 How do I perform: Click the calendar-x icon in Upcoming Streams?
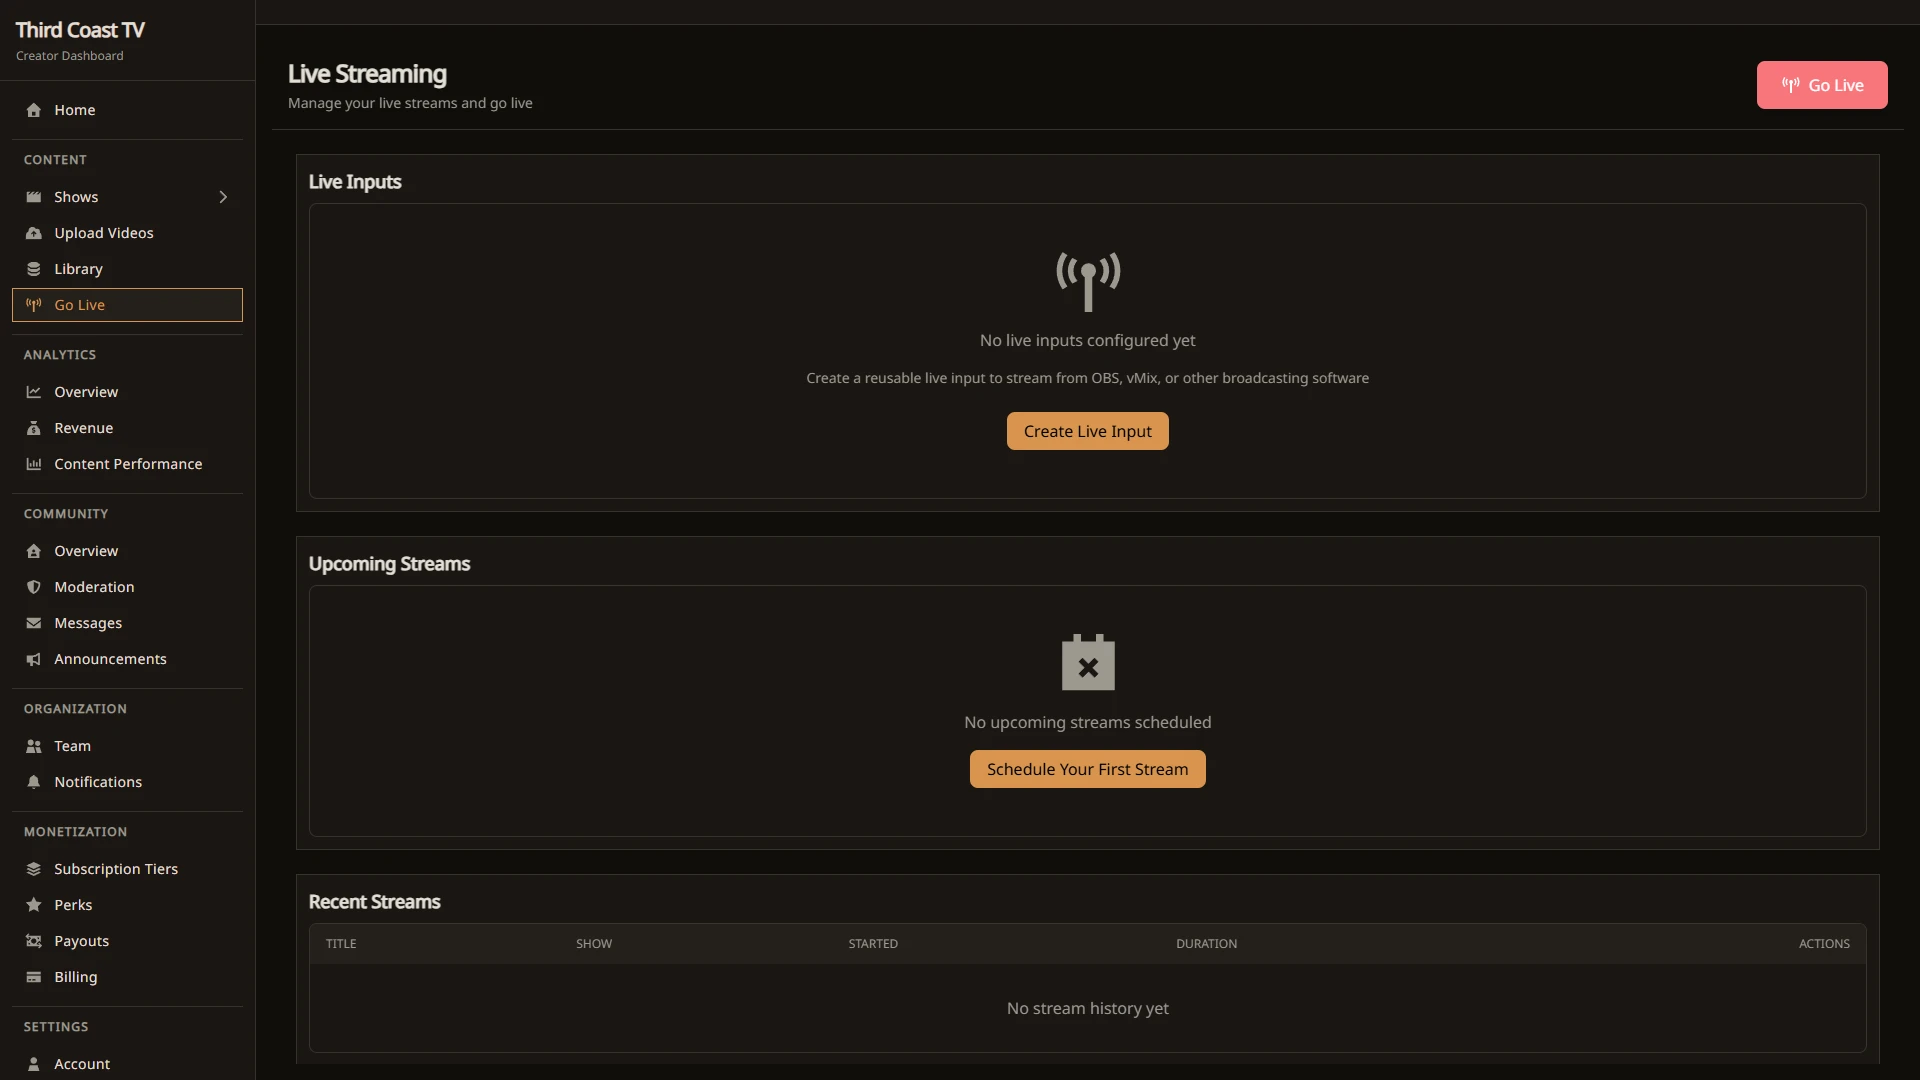[x=1088, y=662]
